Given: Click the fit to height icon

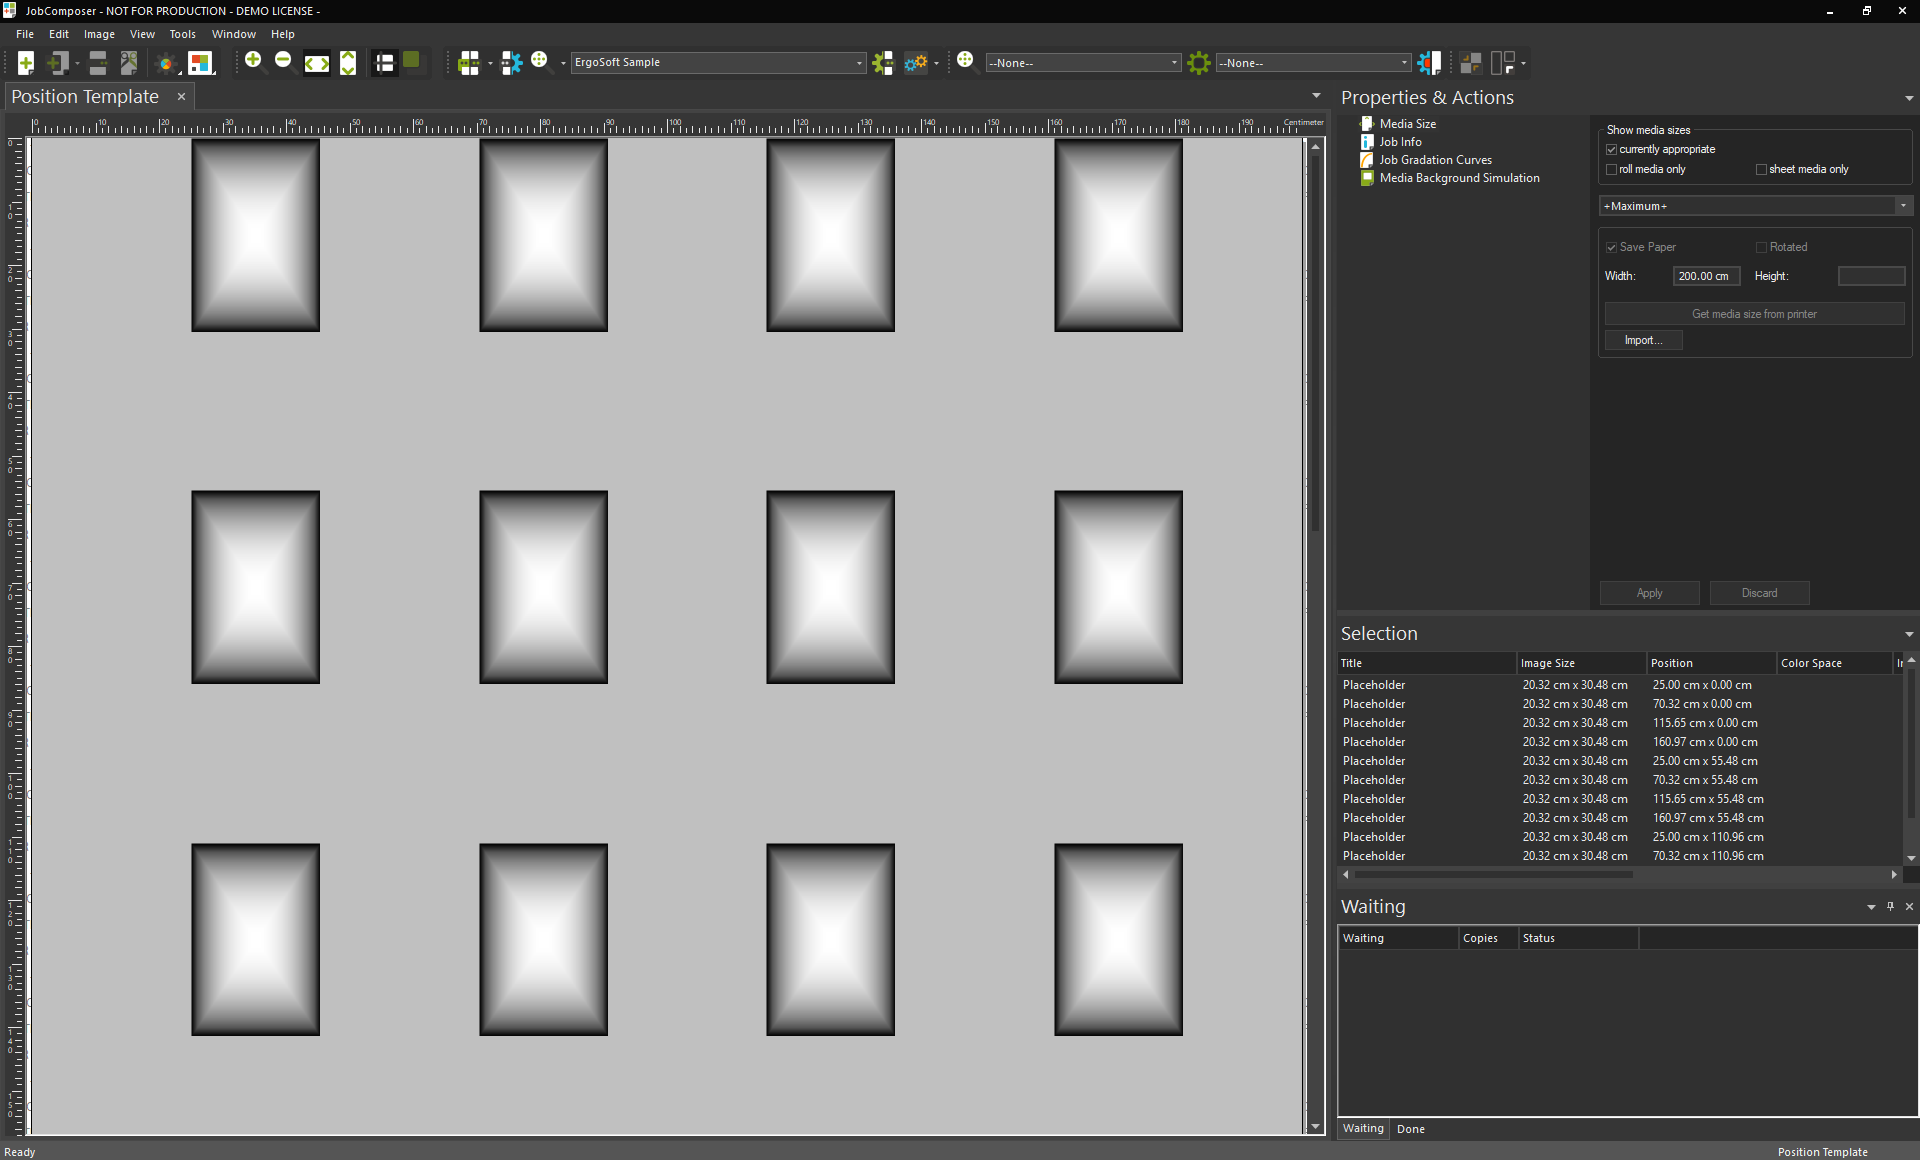Looking at the screenshot, I should (x=348, y=63).
